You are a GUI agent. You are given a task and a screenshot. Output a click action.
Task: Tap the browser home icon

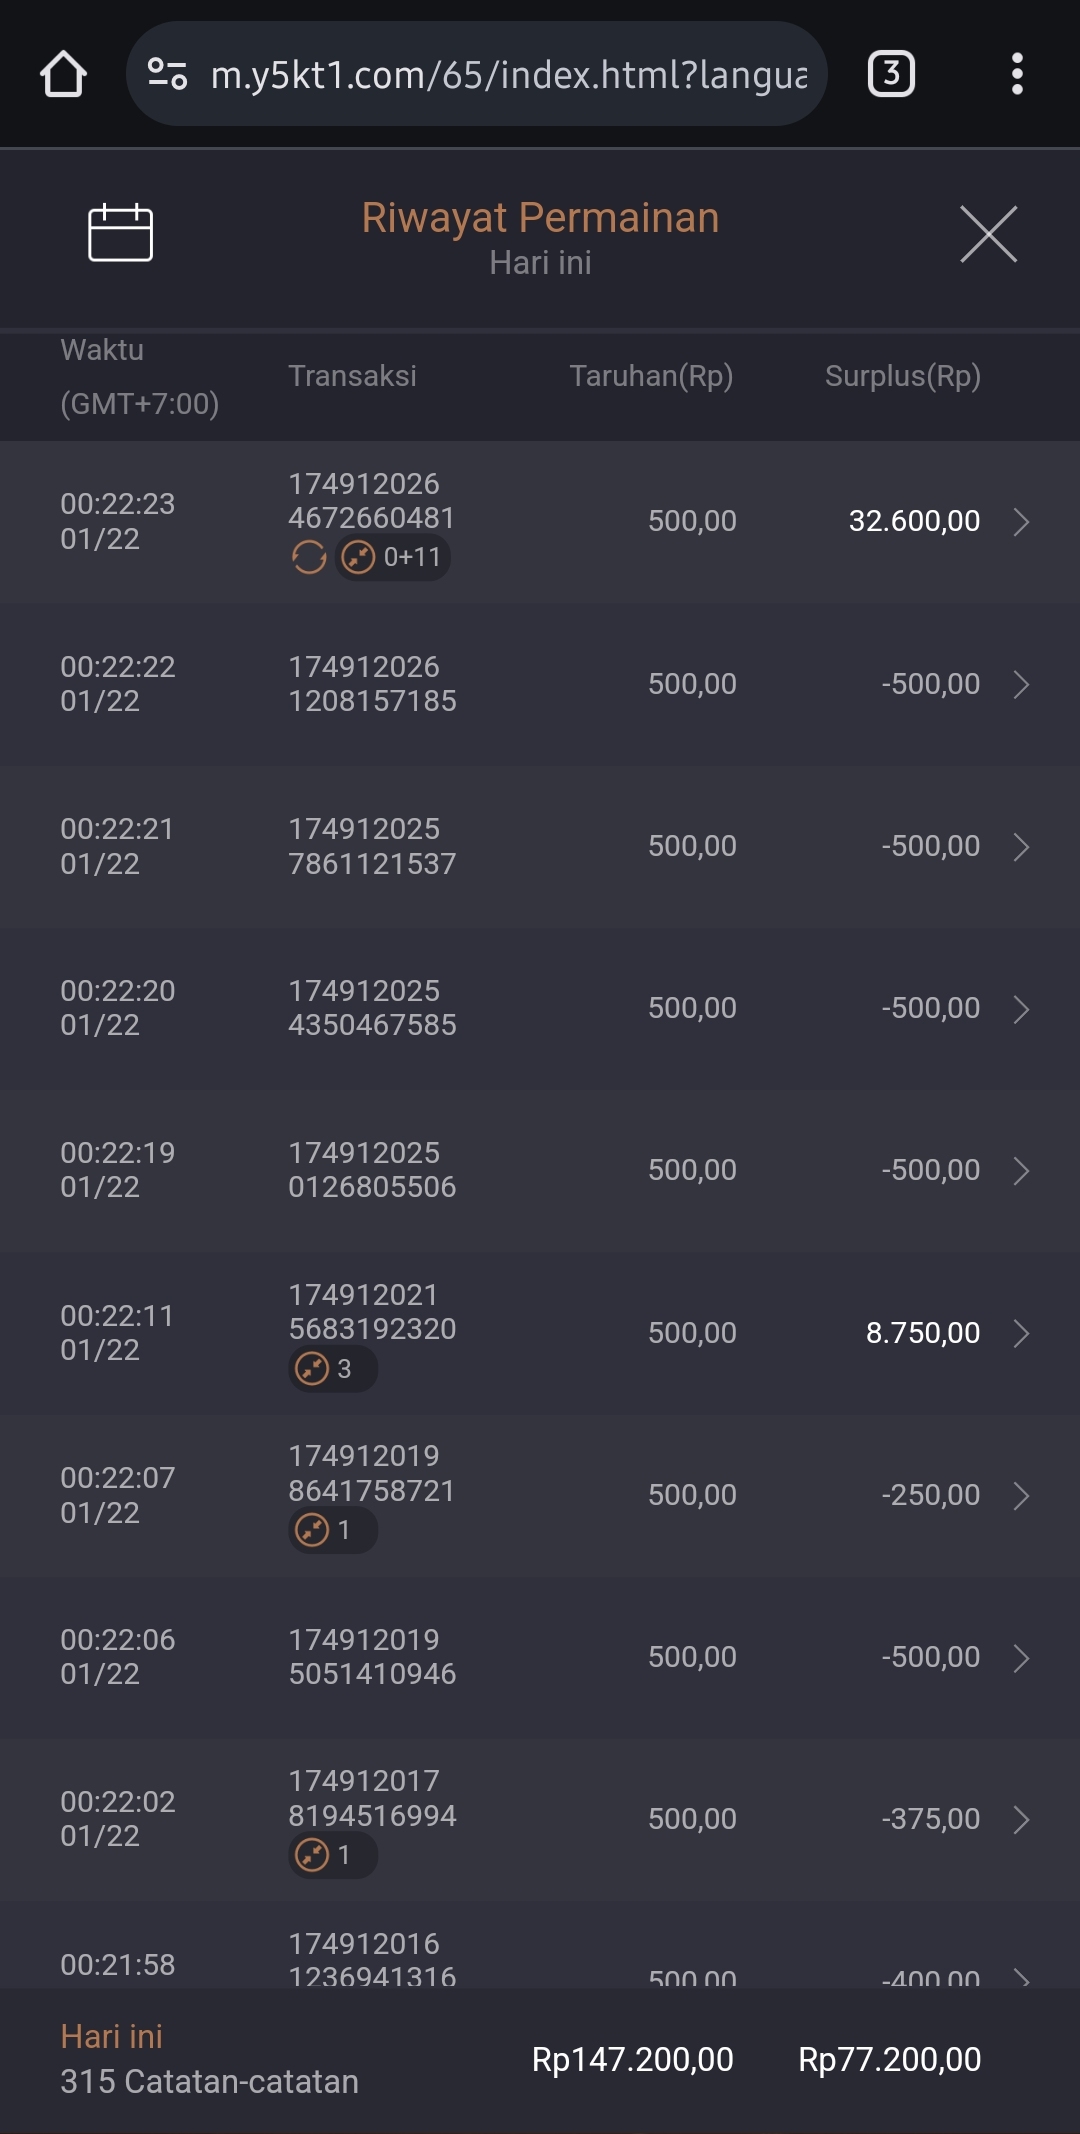(x=63, y=74)
